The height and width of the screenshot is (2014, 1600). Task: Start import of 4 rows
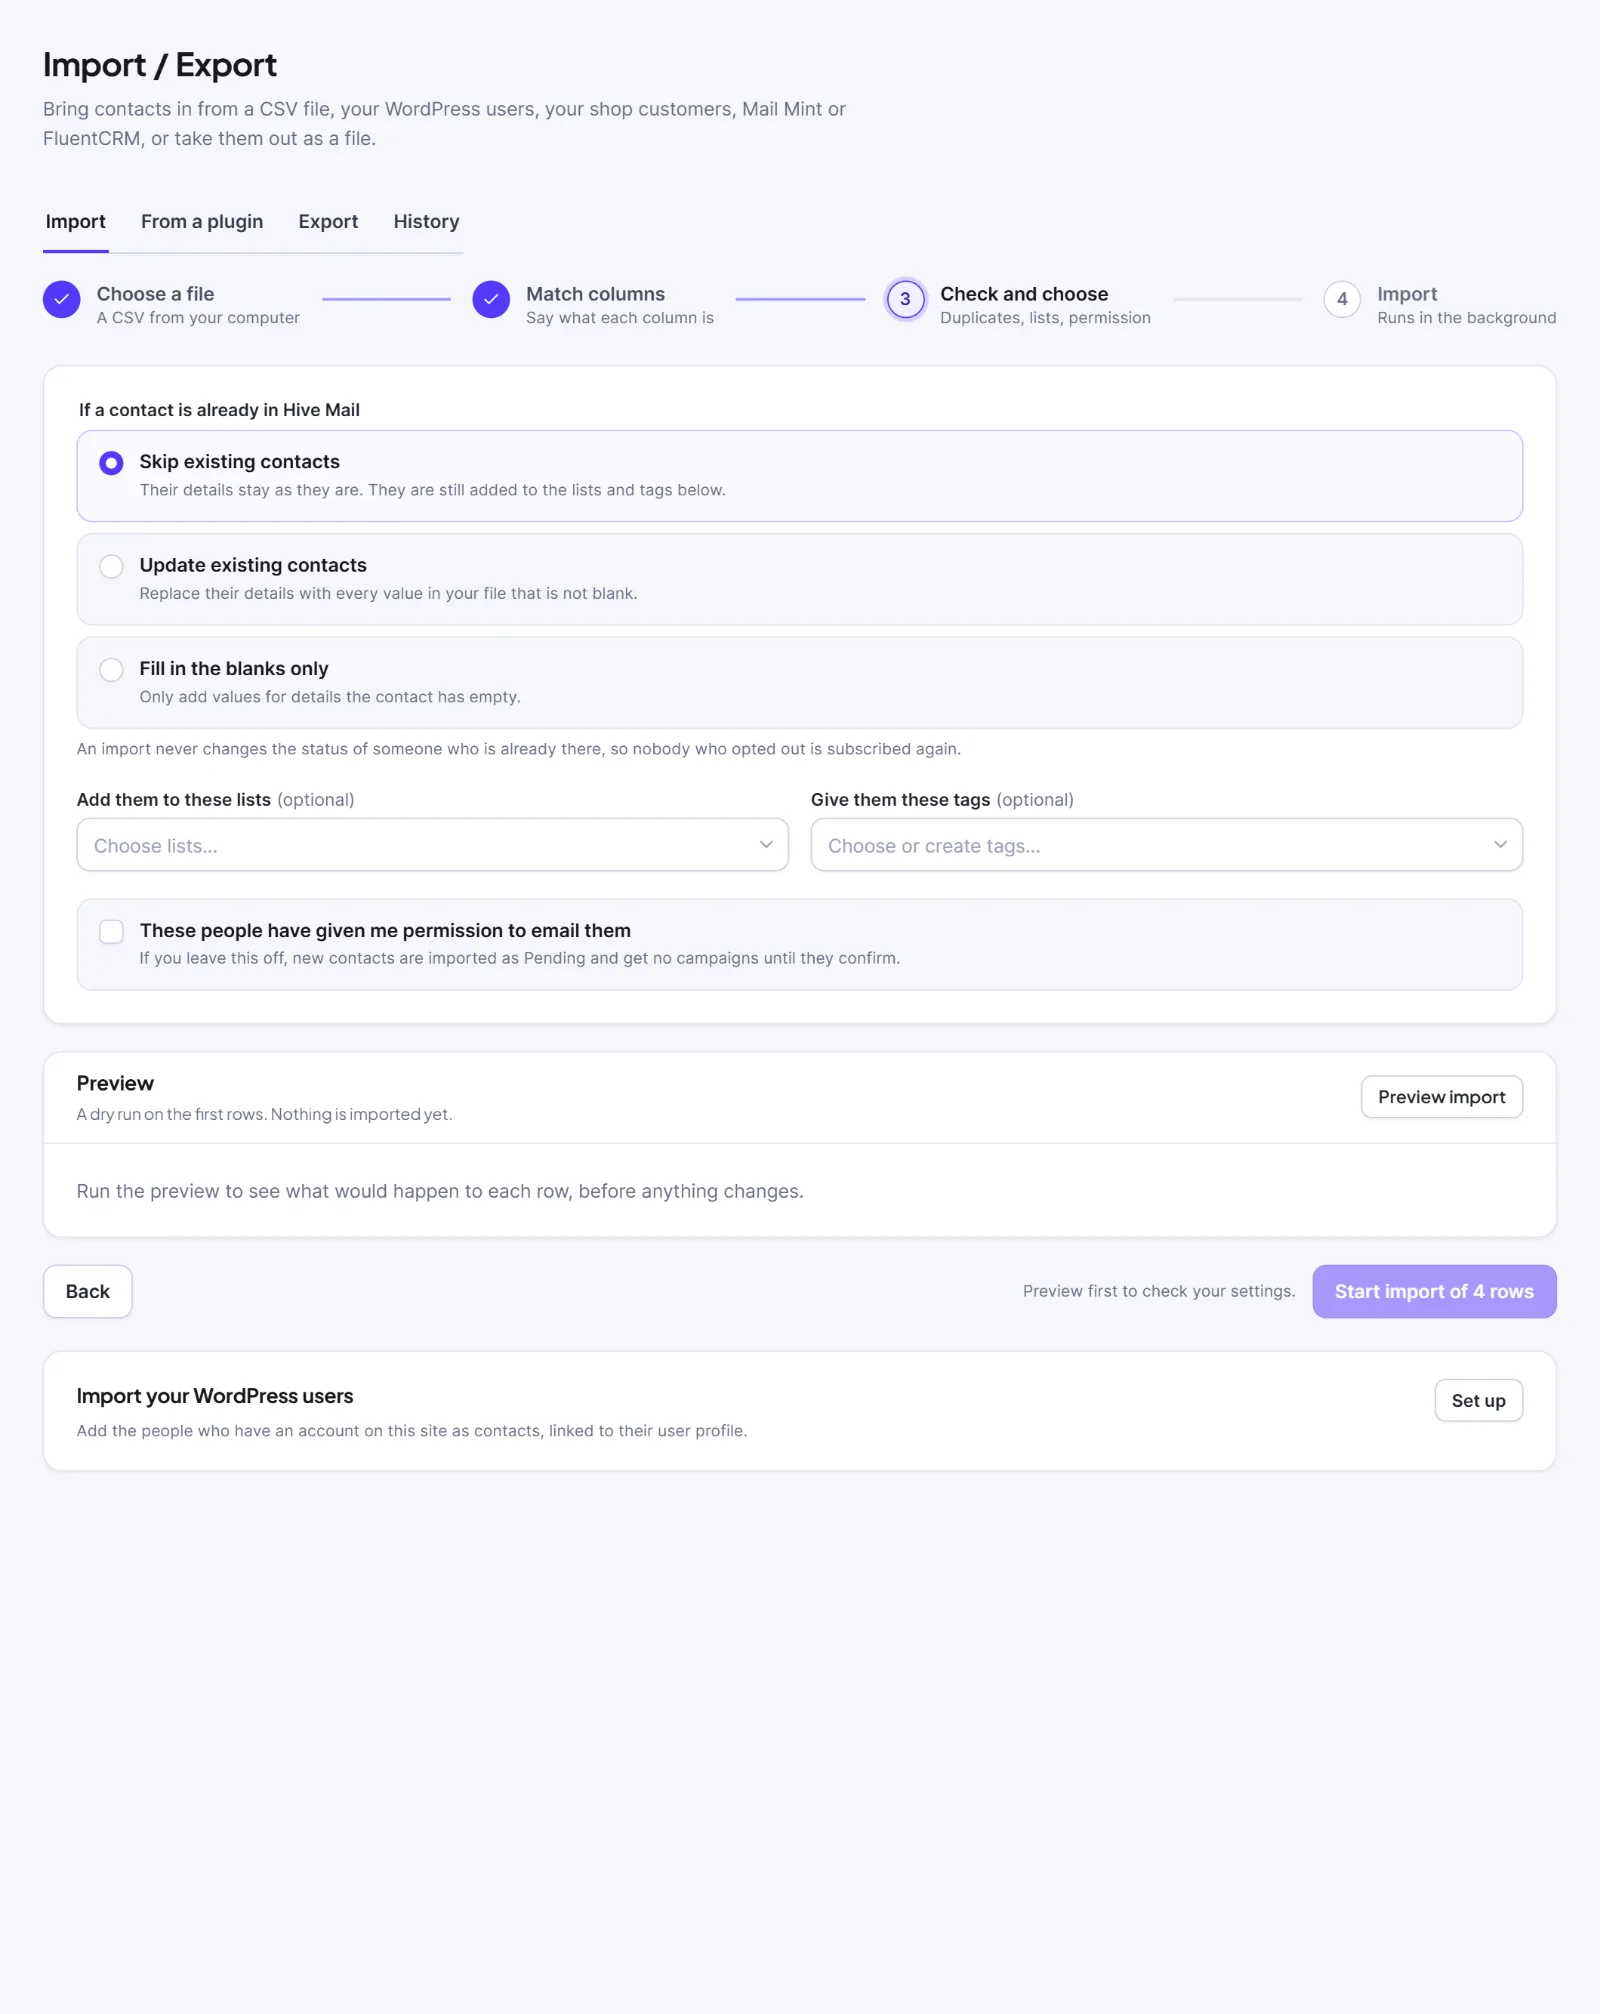click(1434, 1291)
